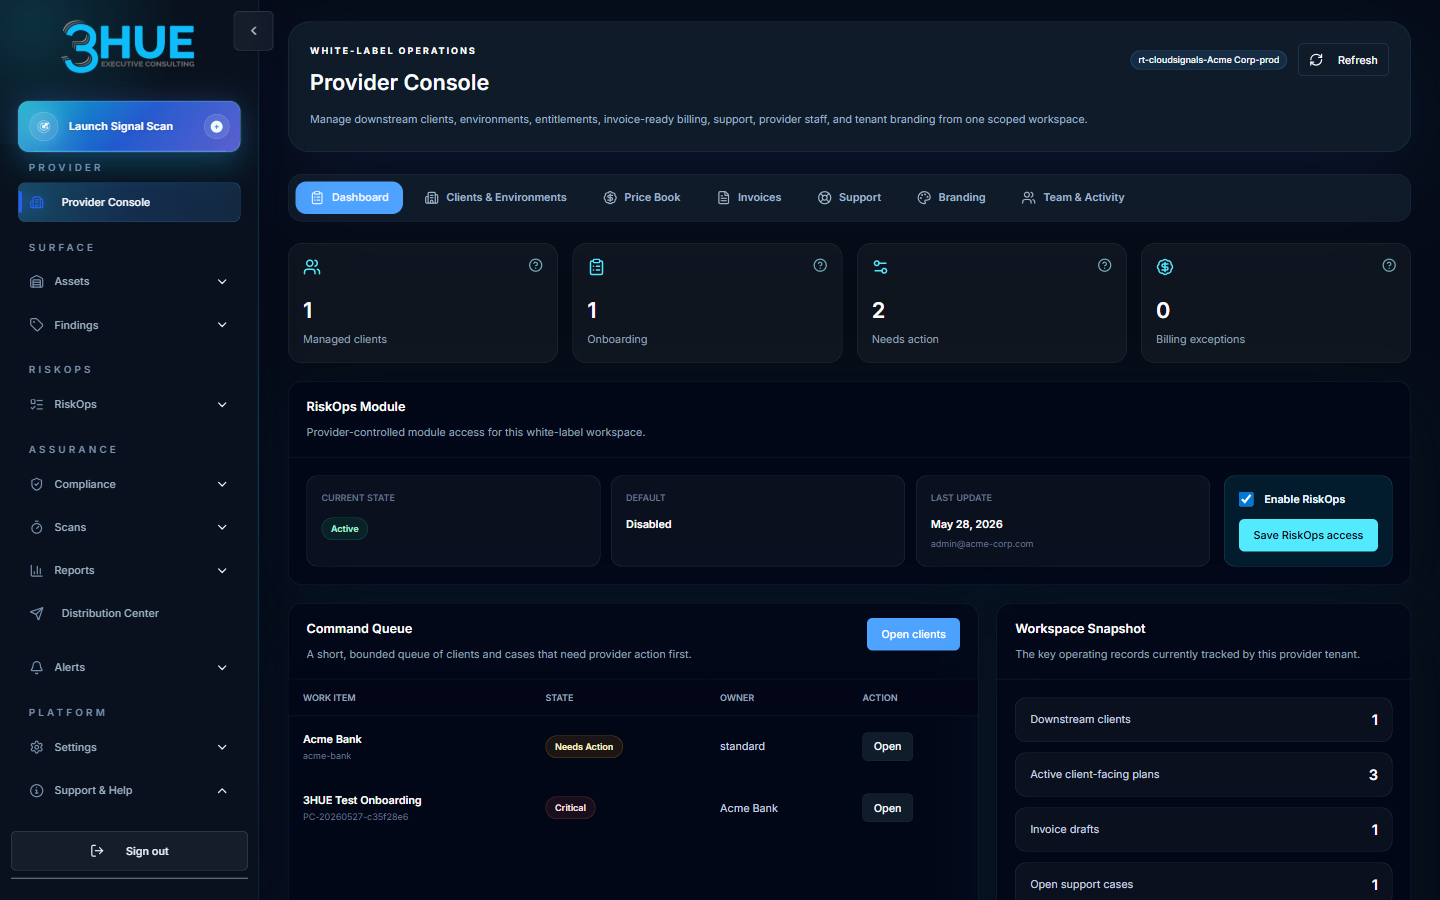Image resolution: width=1440 pixels, height=900 pixels.
Task: Click the Billing exceptions dollar icon
Action: tap(1165, 267)
